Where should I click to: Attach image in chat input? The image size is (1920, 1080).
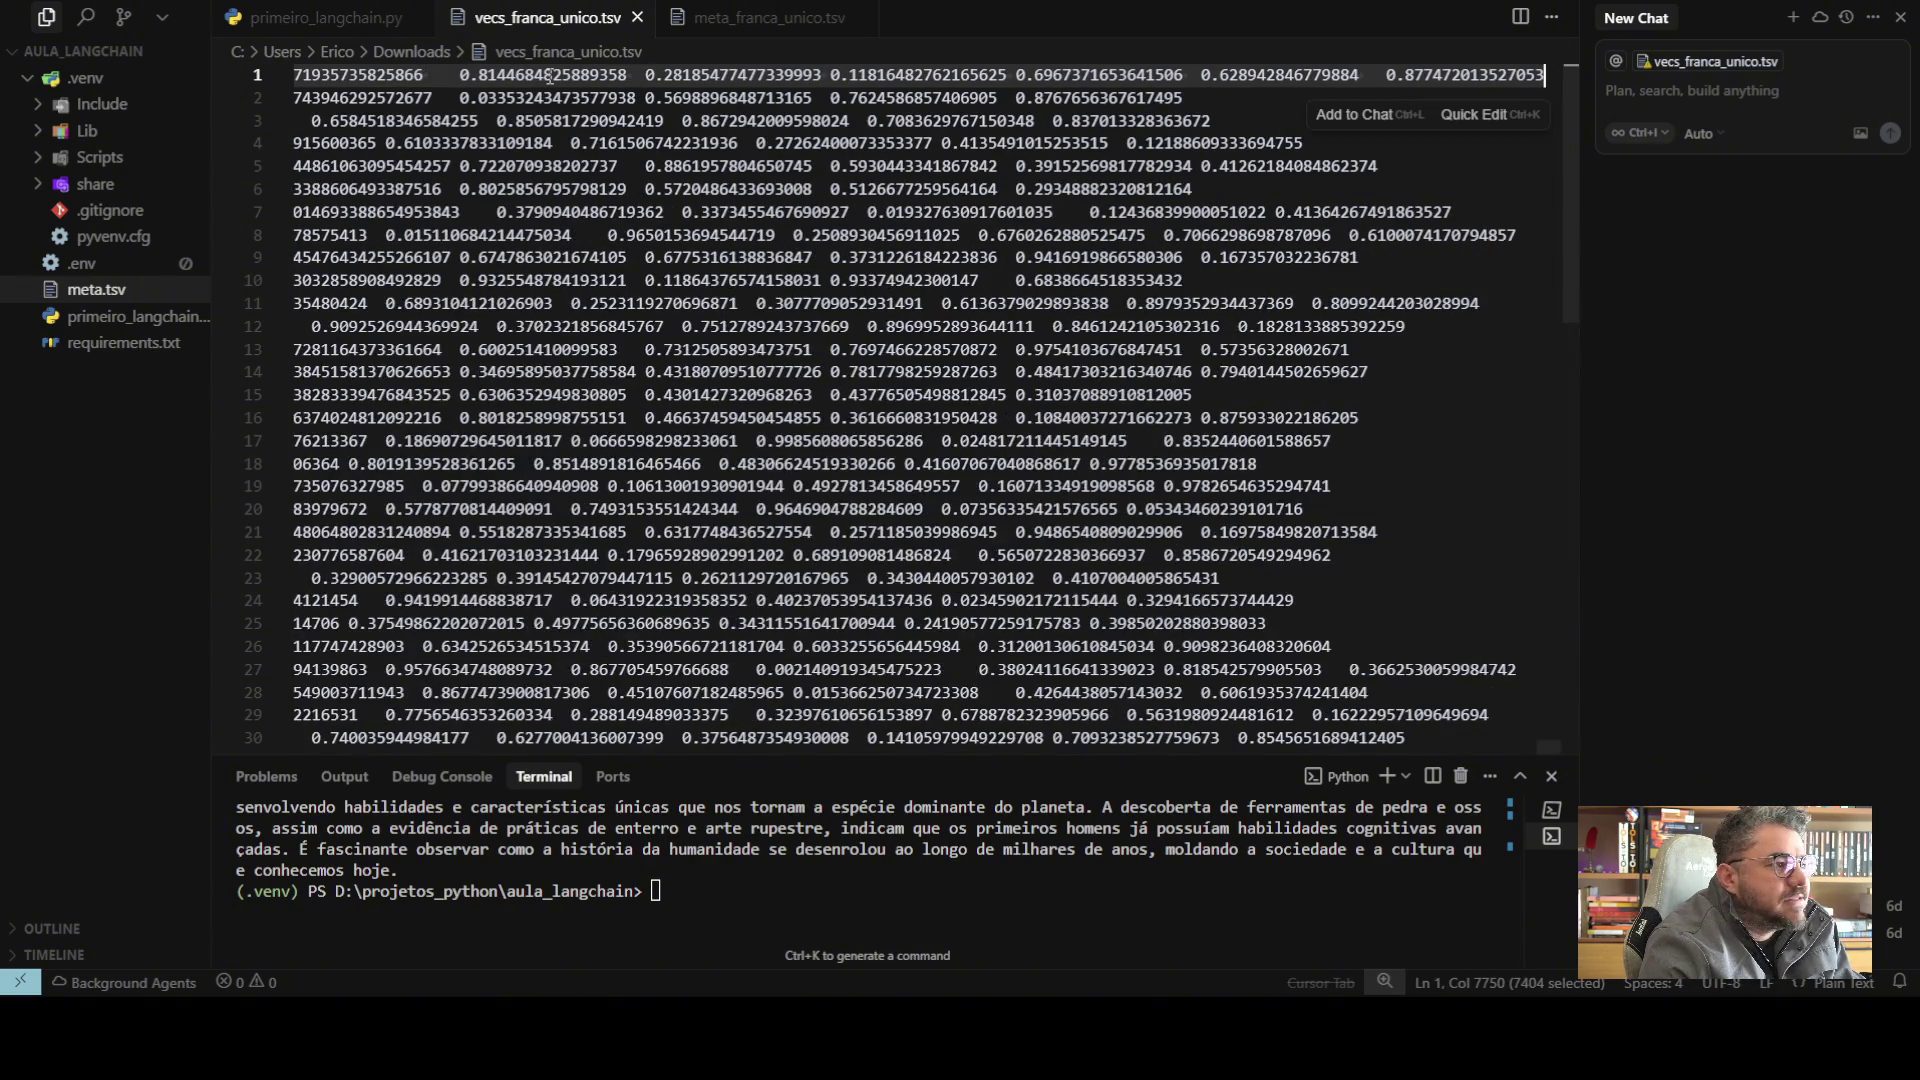1860,133
